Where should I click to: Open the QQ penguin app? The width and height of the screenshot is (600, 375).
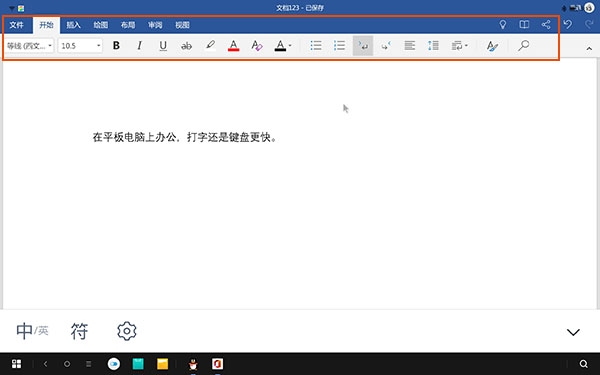coord(193,364)
